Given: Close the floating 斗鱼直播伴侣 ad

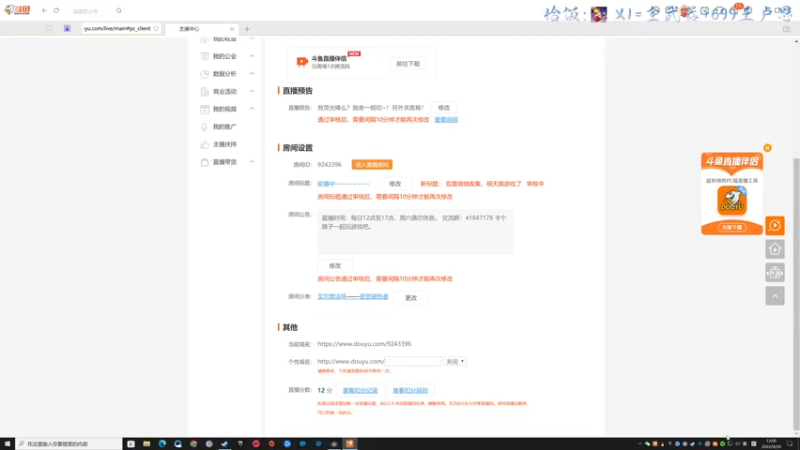Looking at the screenshot, I should (x=767, y=148).
